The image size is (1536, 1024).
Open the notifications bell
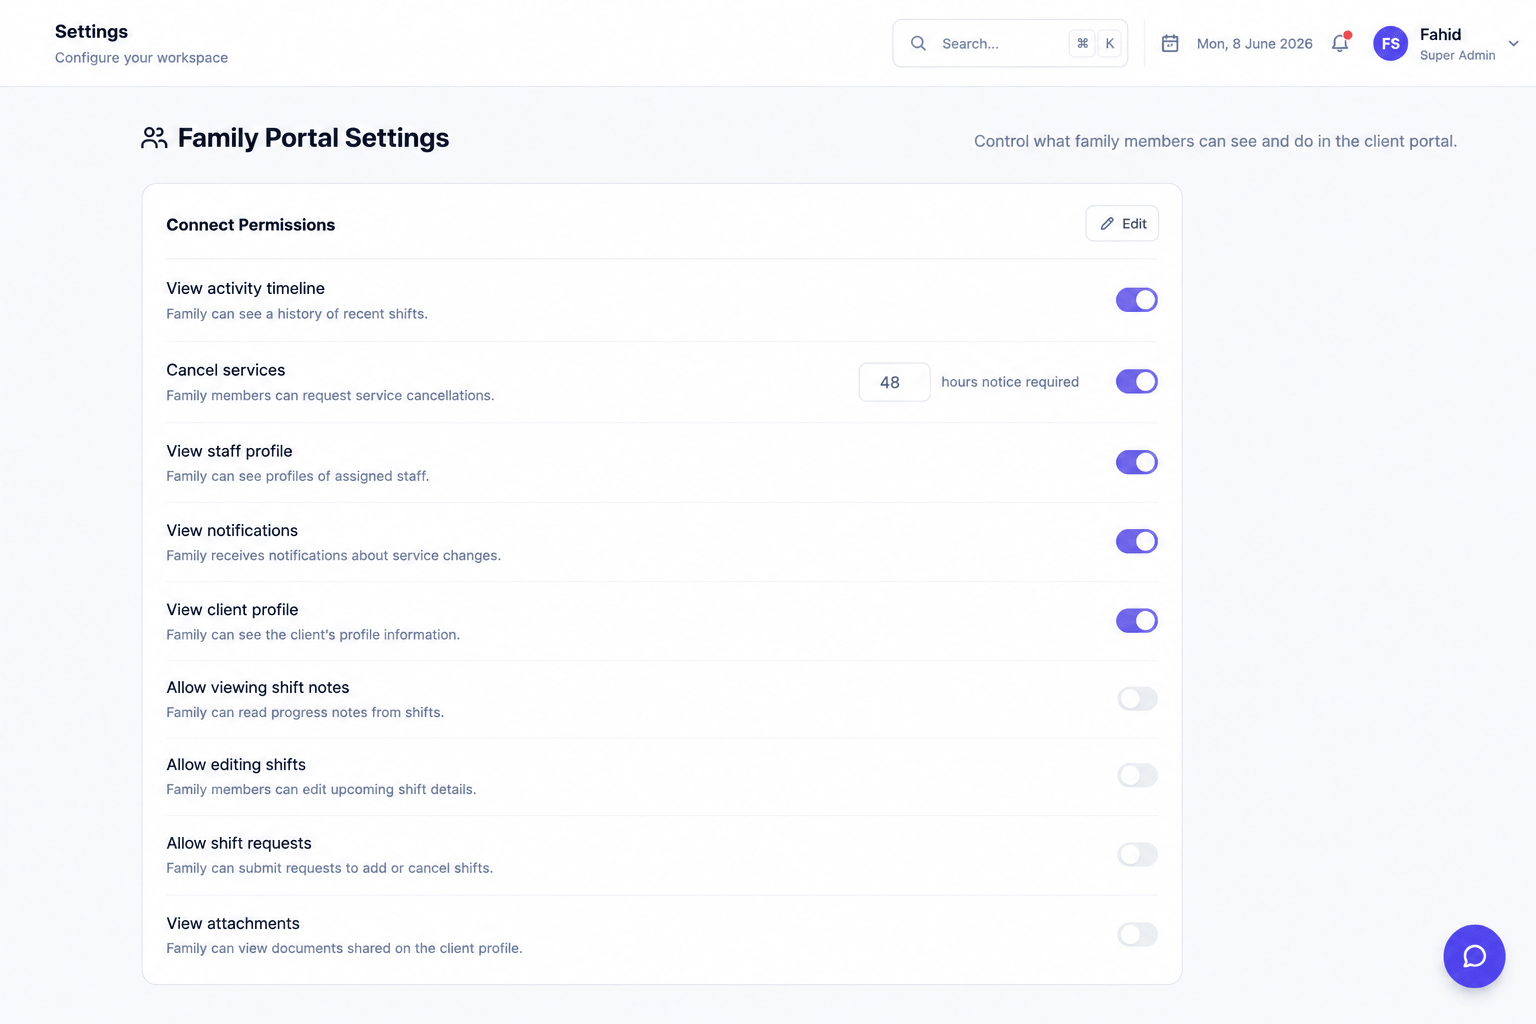tap(1340, 43)
